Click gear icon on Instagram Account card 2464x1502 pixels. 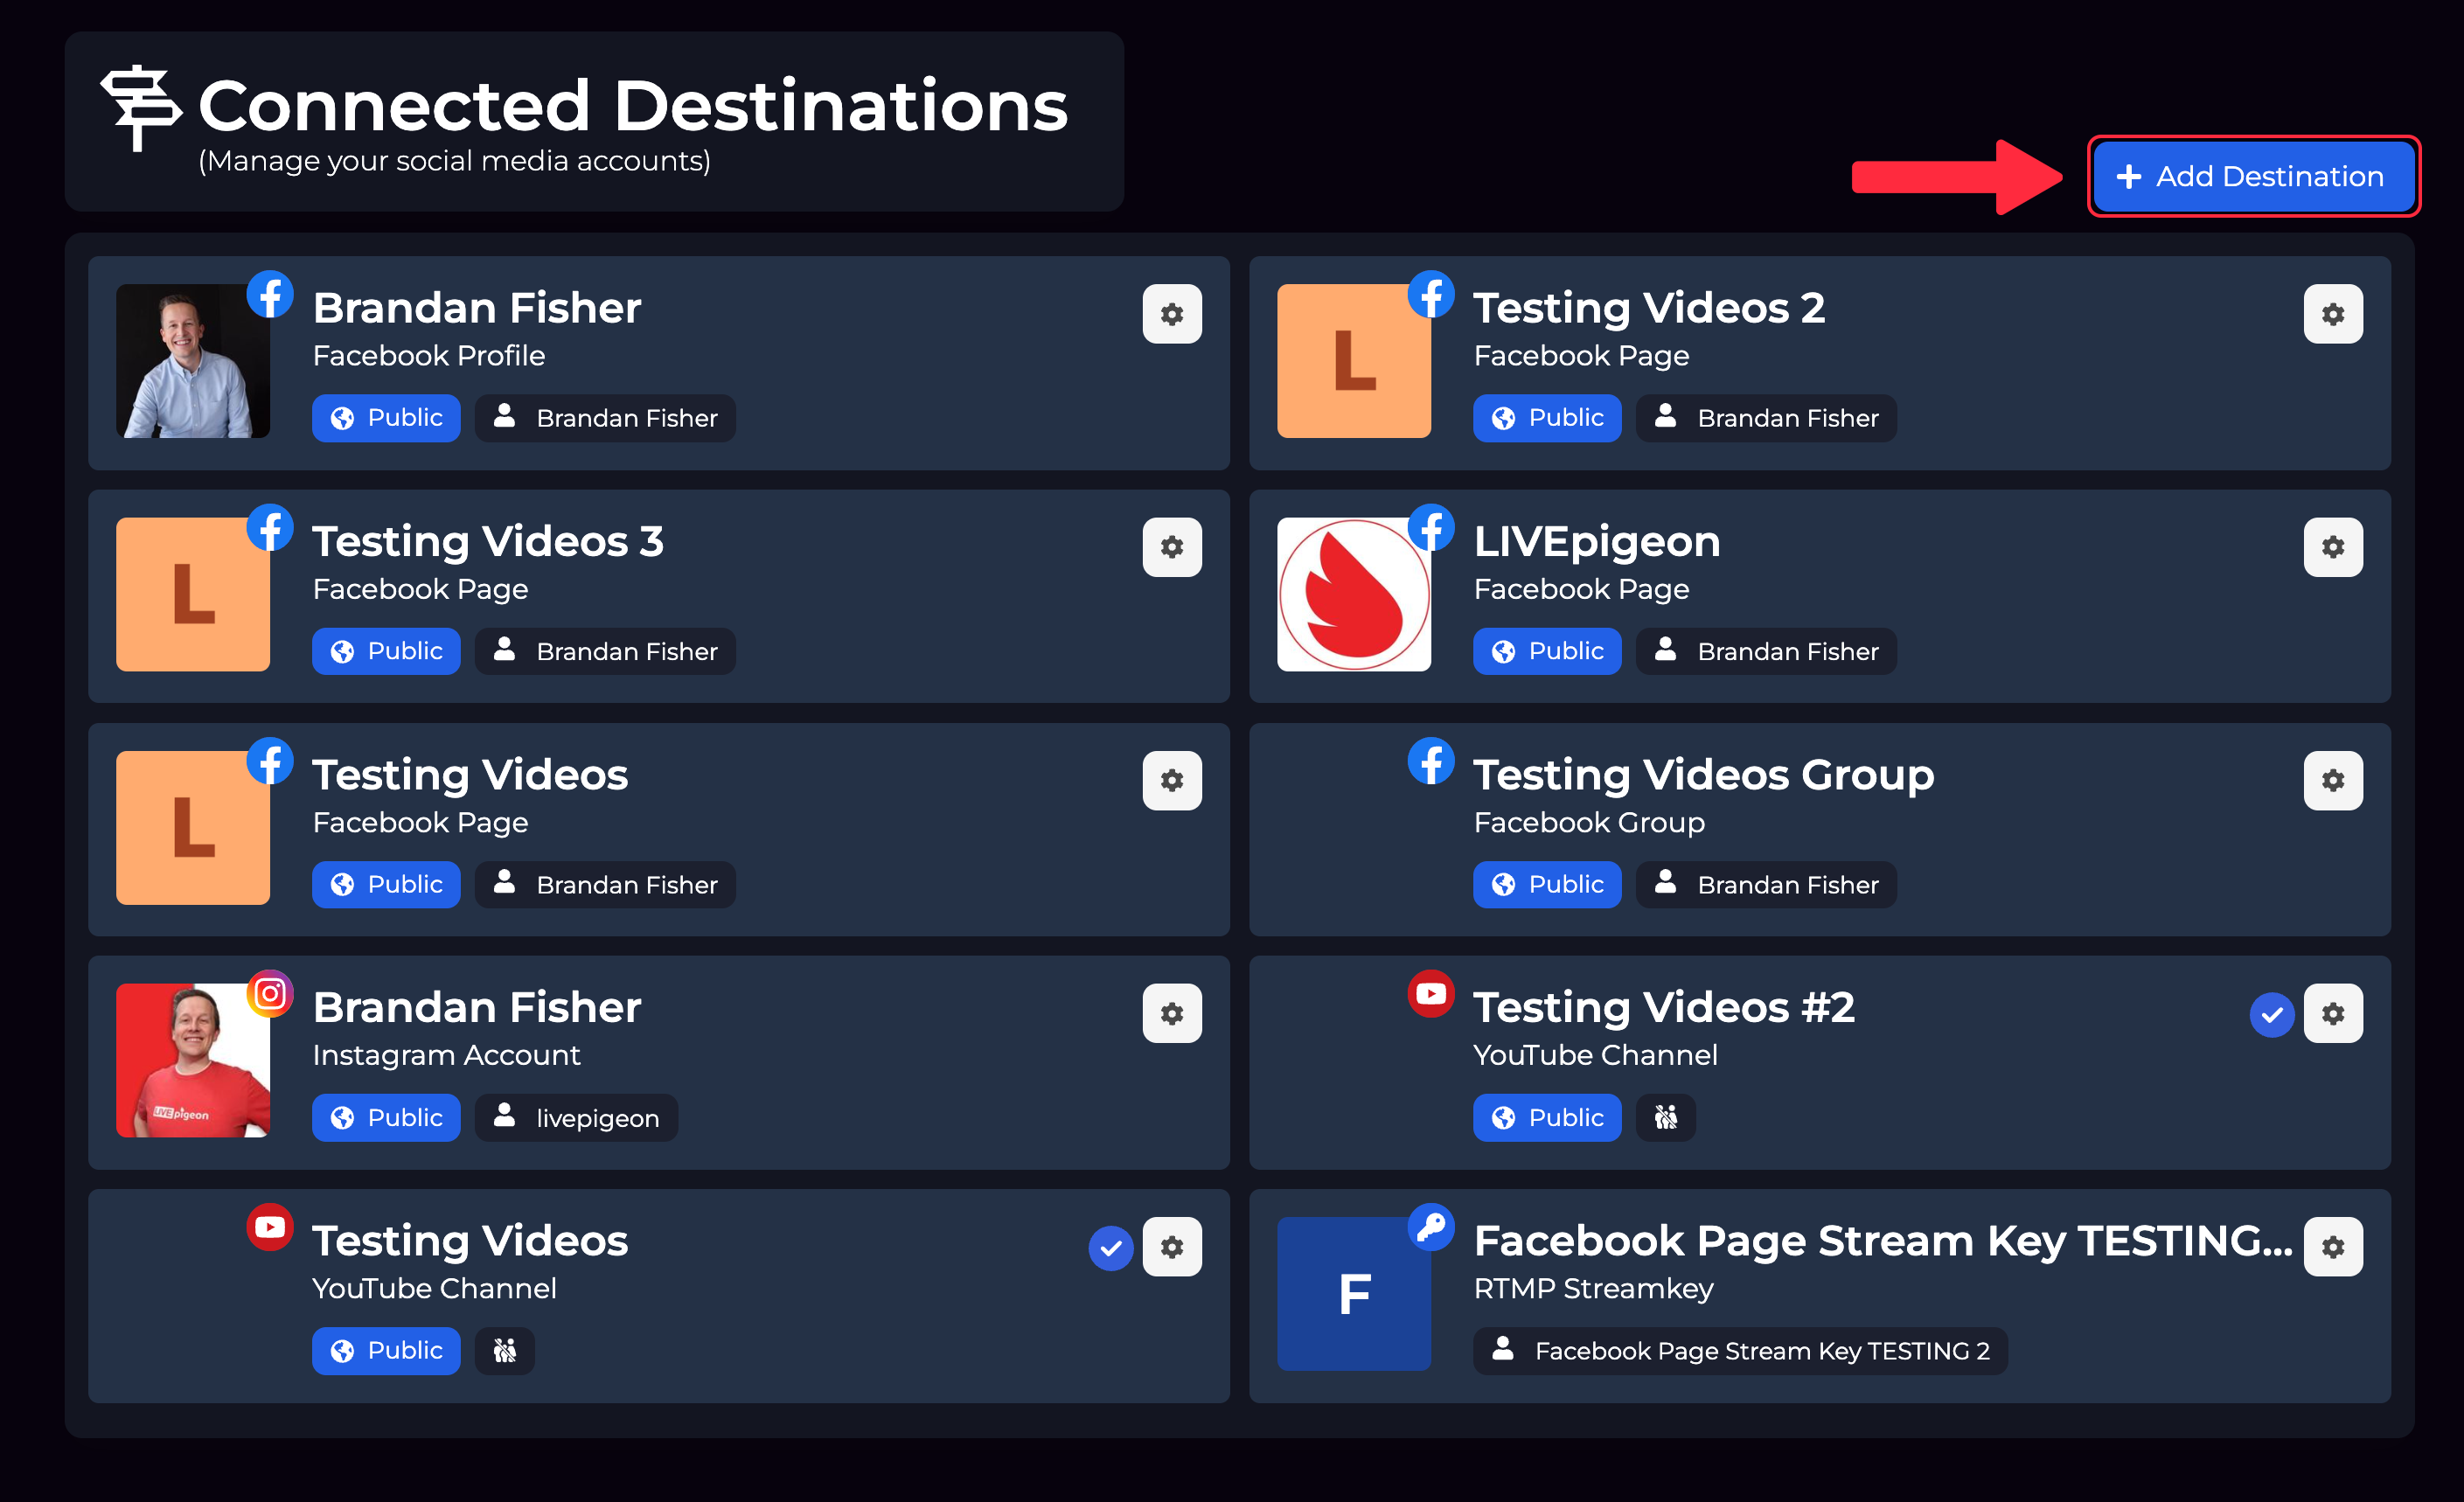(1171, 1013)
